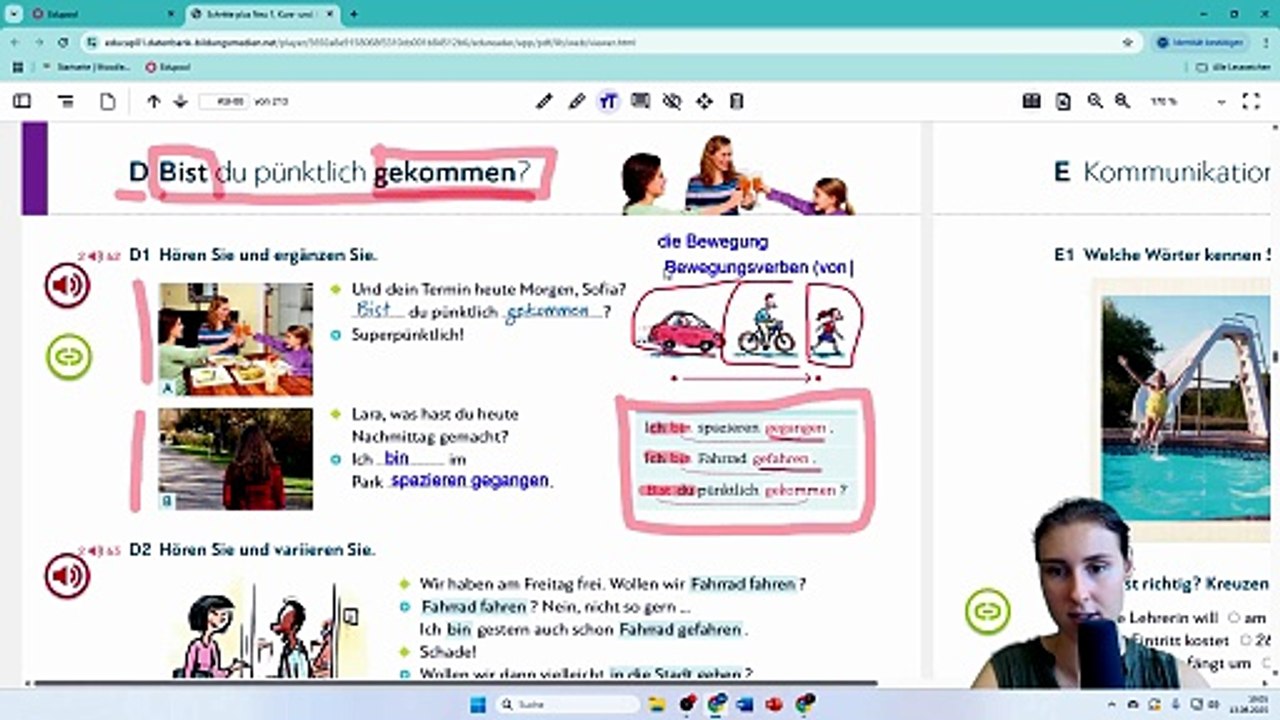Select the active Schritte plus Neu tab

(x=262, y=14)
